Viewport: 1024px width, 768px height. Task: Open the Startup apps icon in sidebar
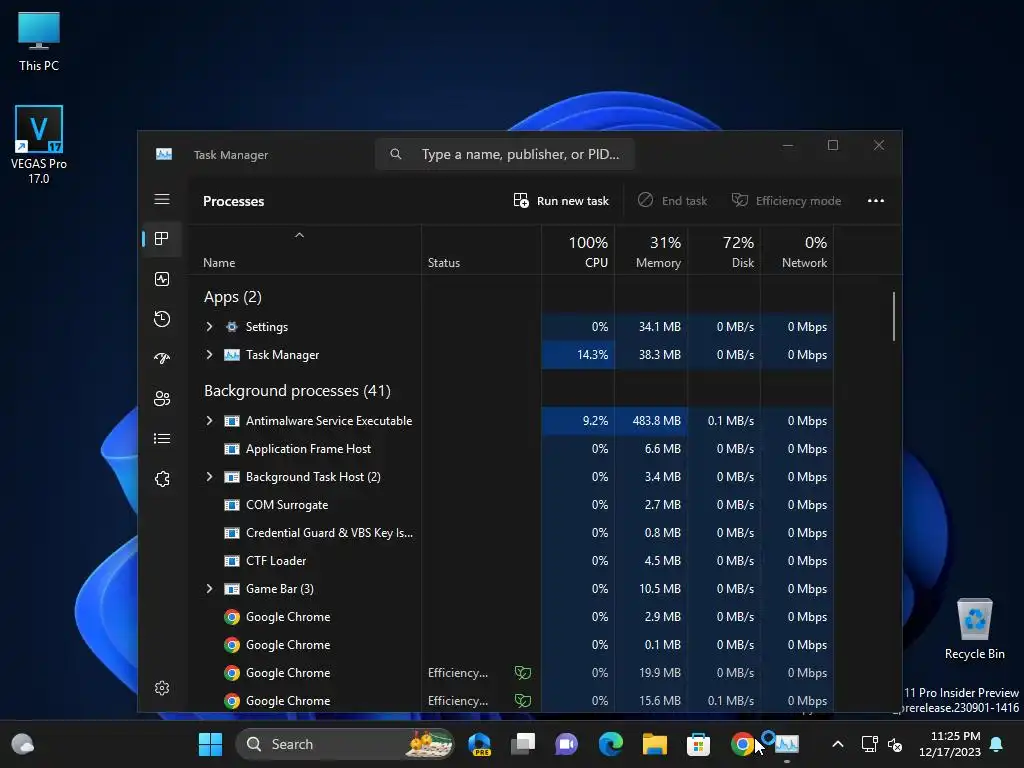pos(162,358)
